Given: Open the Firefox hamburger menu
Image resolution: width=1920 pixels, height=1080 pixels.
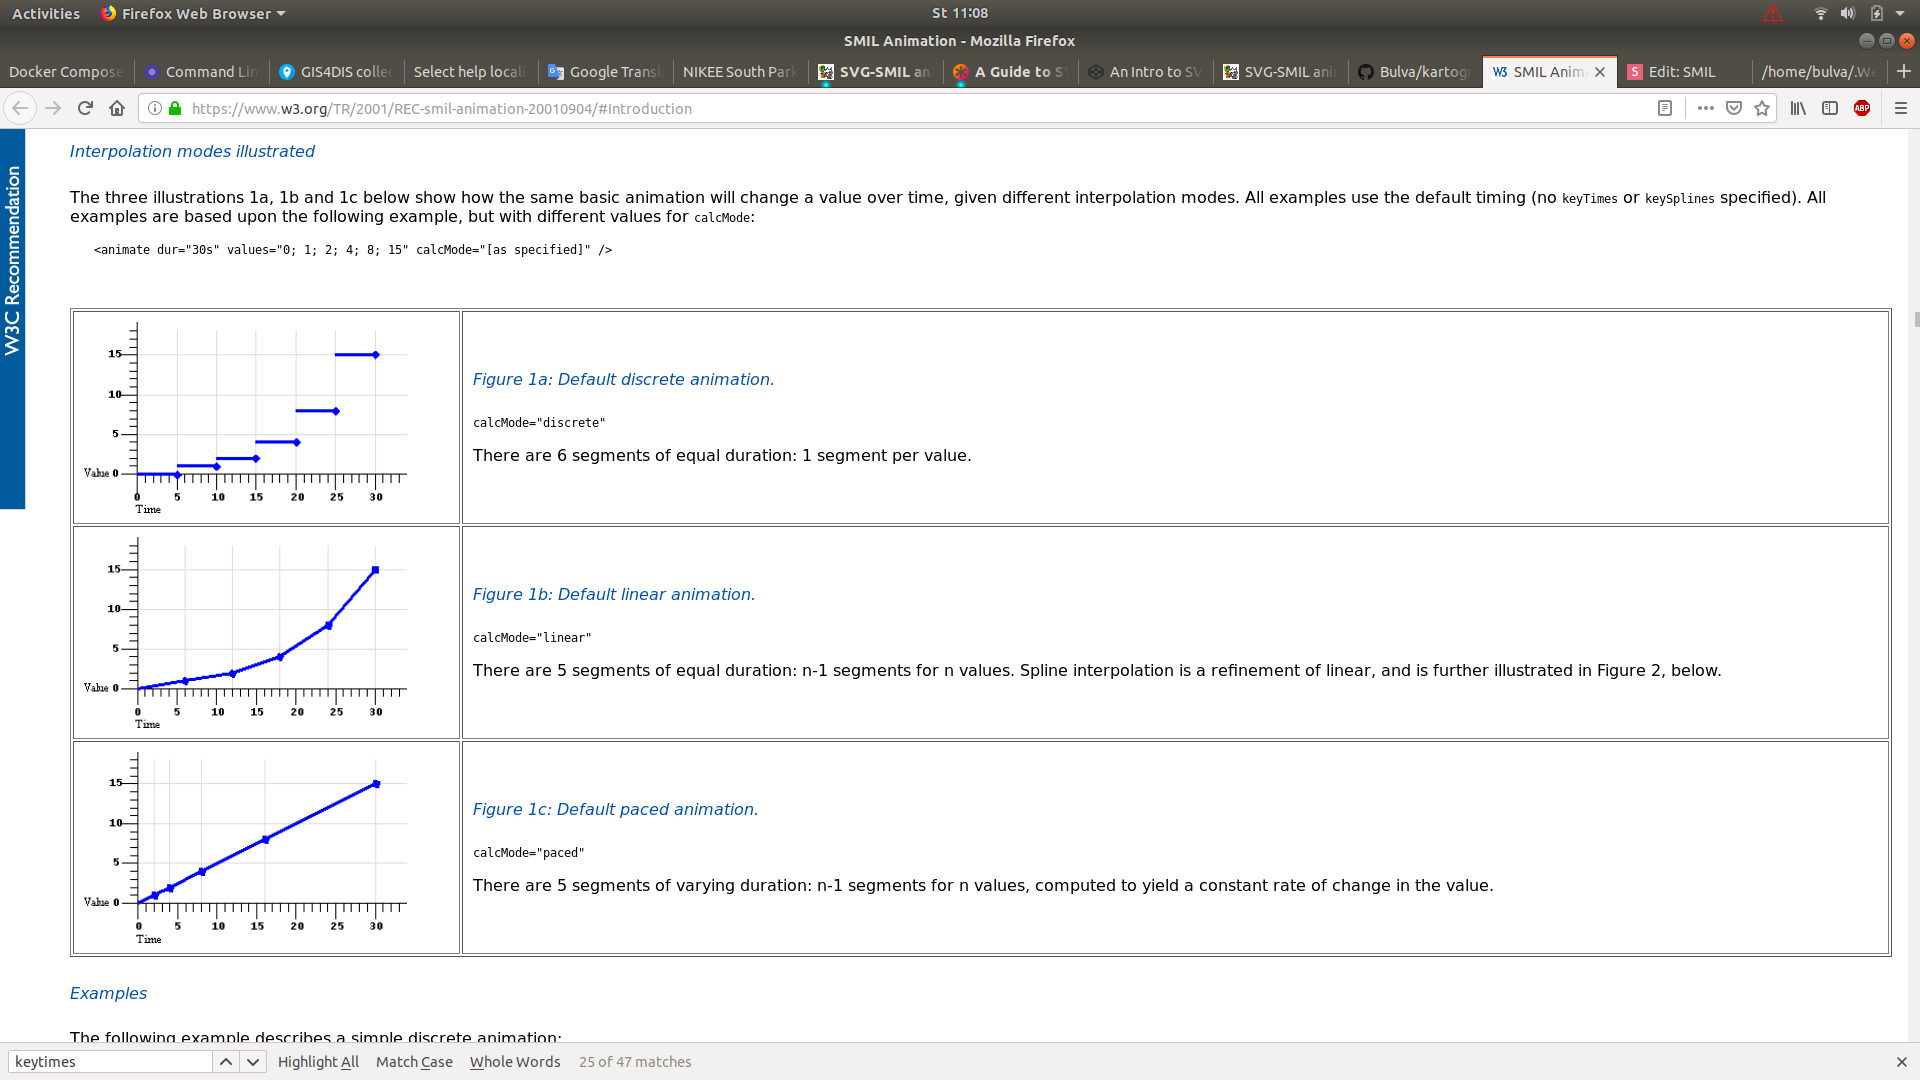Looking at the screenshot, I should [1901, 108].
